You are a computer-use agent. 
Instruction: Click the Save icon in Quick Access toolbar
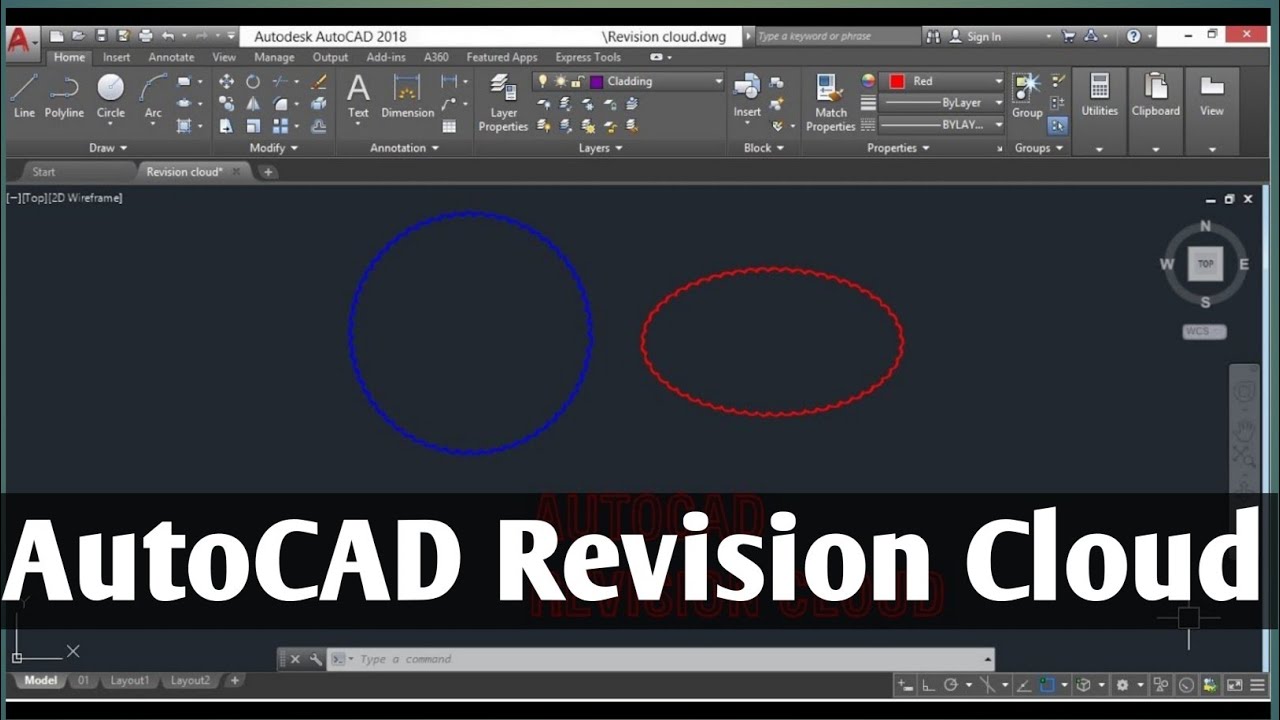[100, 36]
